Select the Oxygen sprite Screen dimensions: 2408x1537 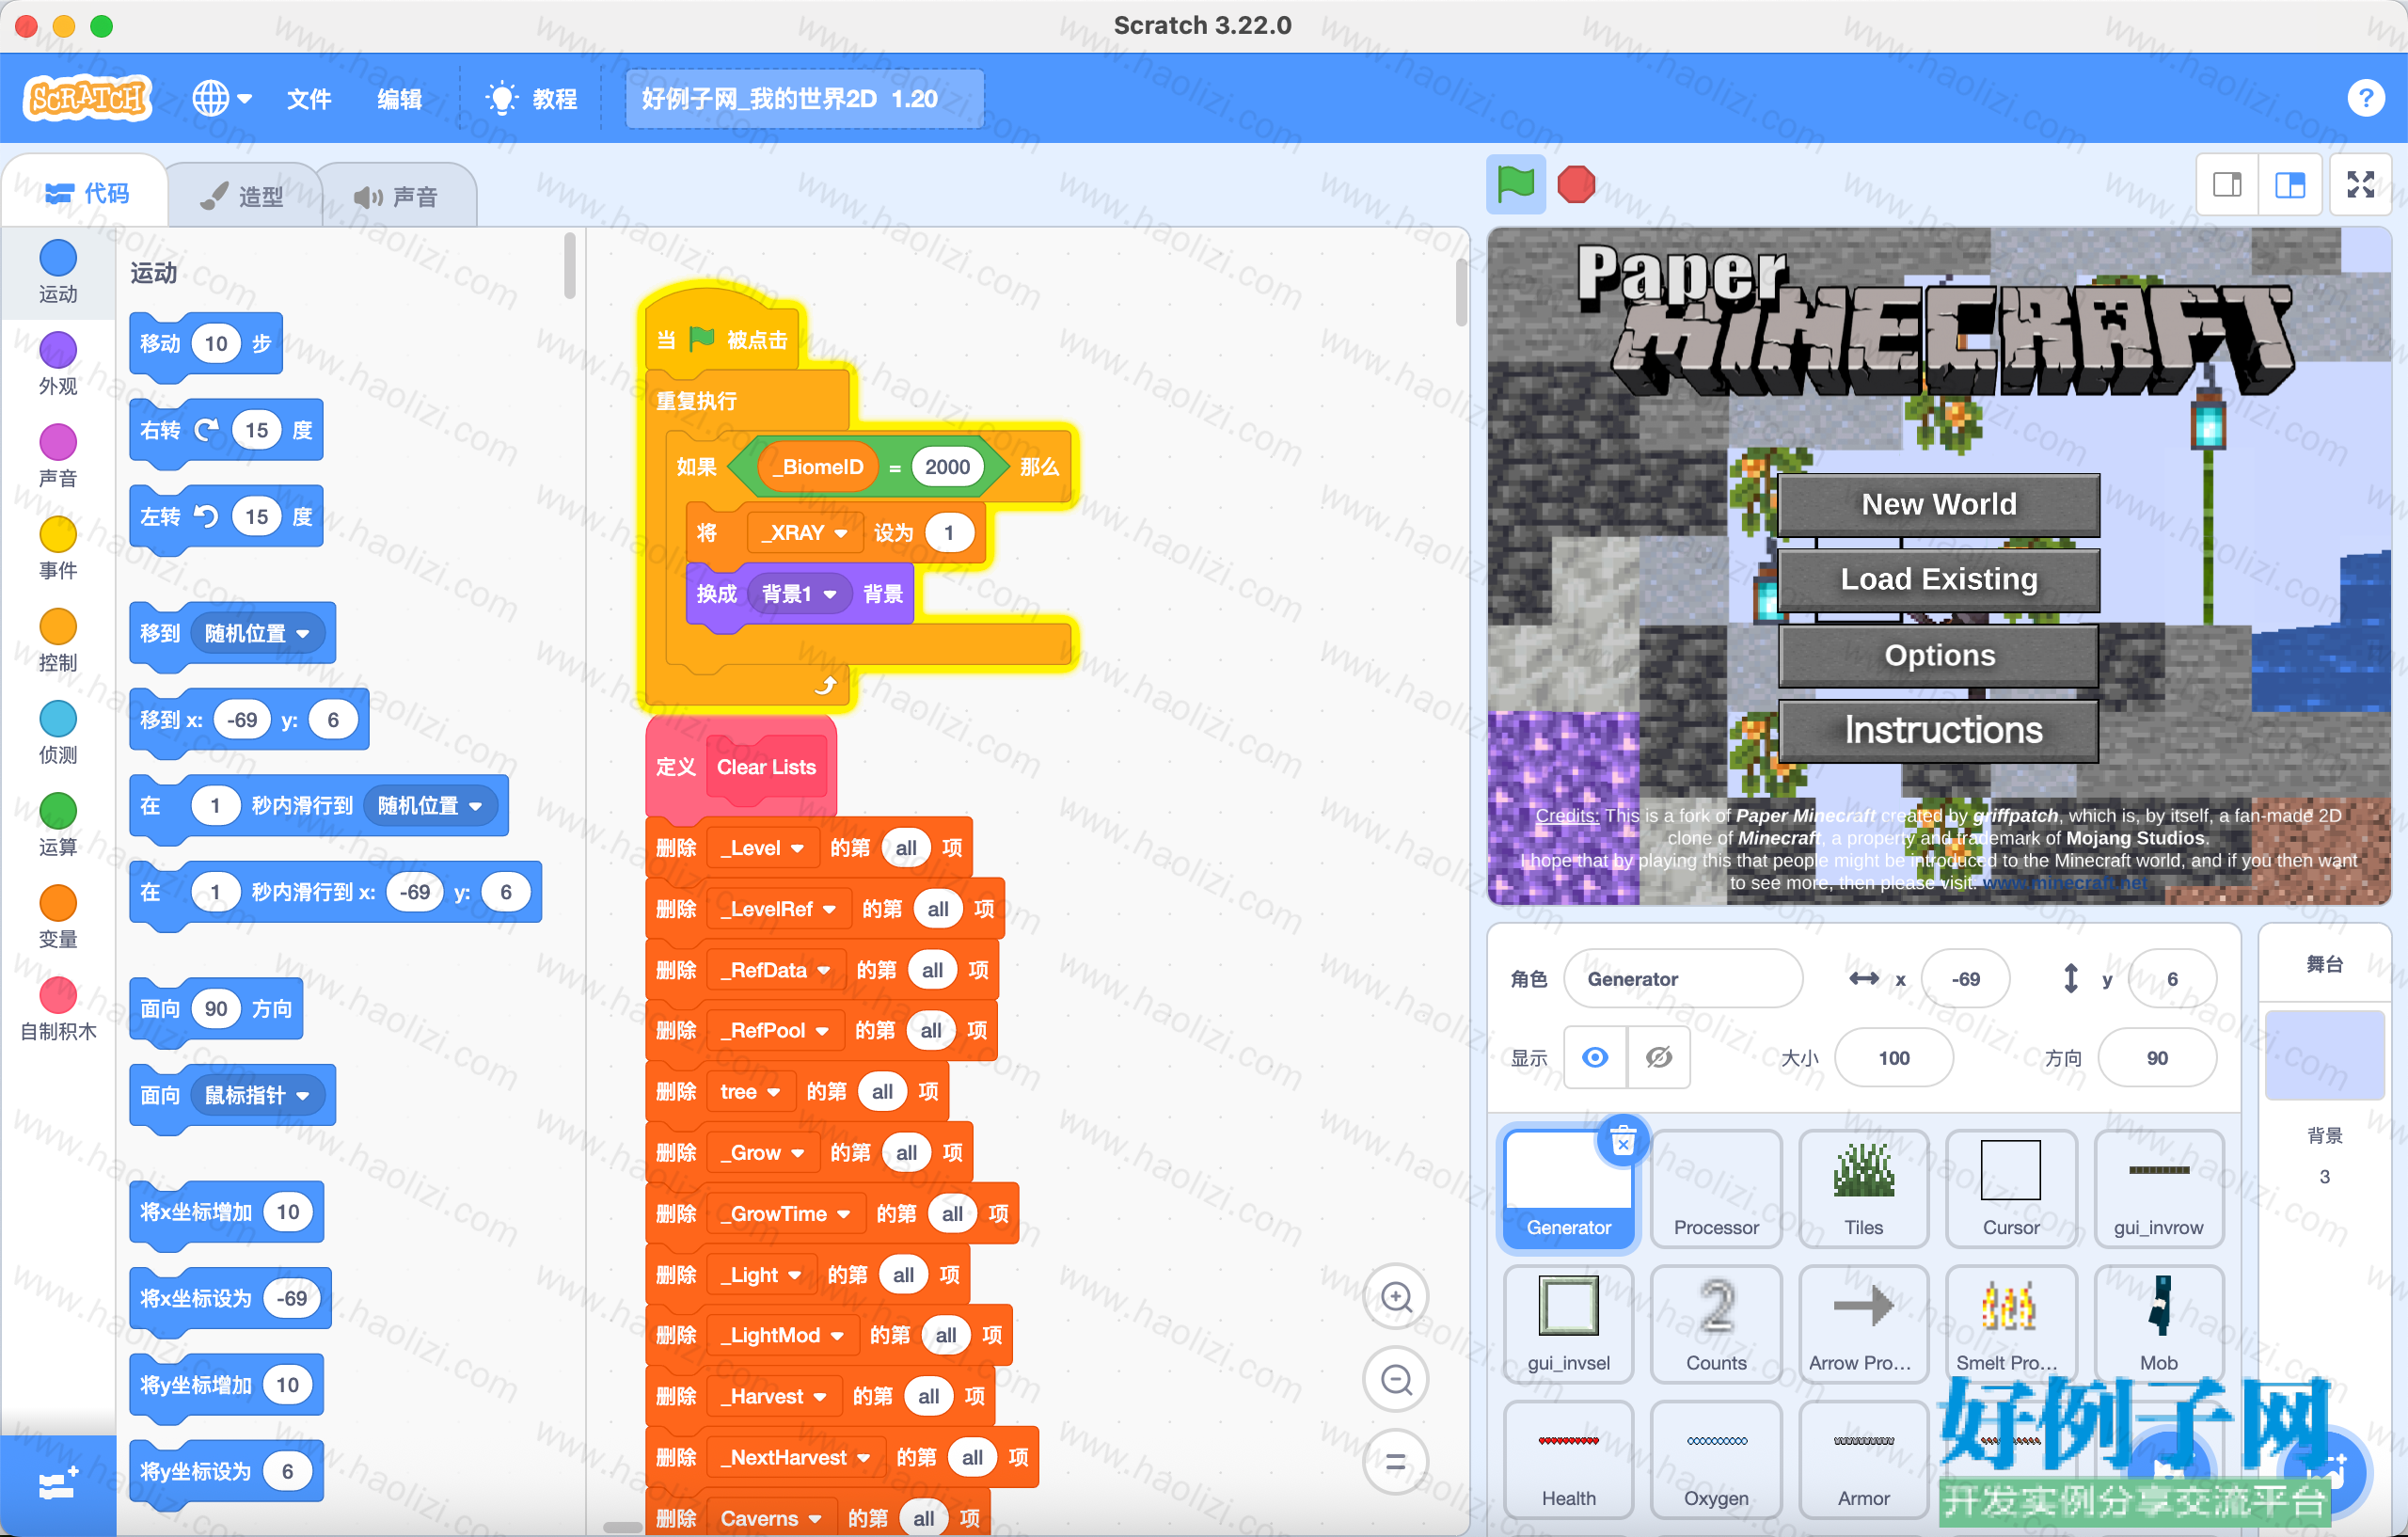[1716, 1460]
